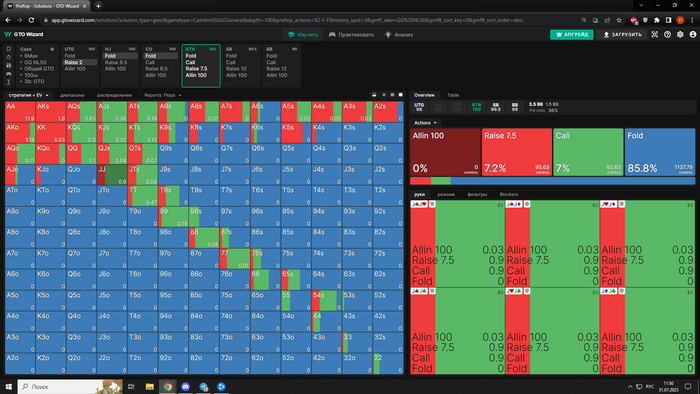The height and width of the screenshot is (394, 700).
Task: Select the blue Fold action box
Action: 660,152
